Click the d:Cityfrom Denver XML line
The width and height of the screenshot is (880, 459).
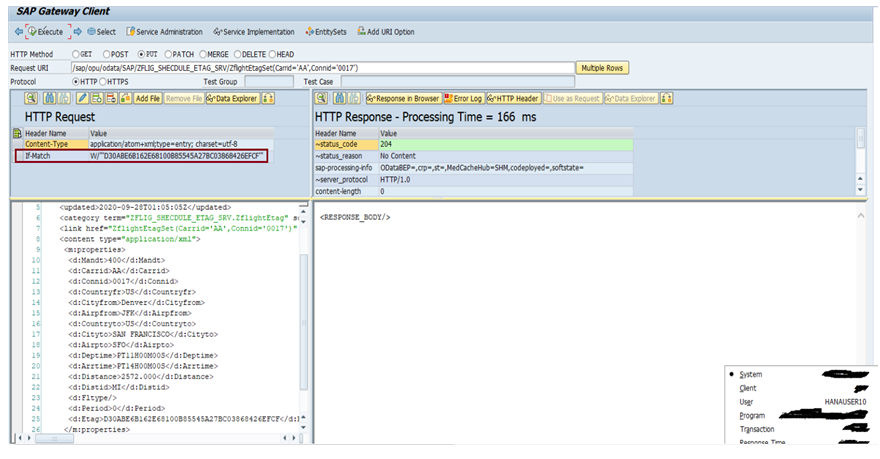(136, 302)
